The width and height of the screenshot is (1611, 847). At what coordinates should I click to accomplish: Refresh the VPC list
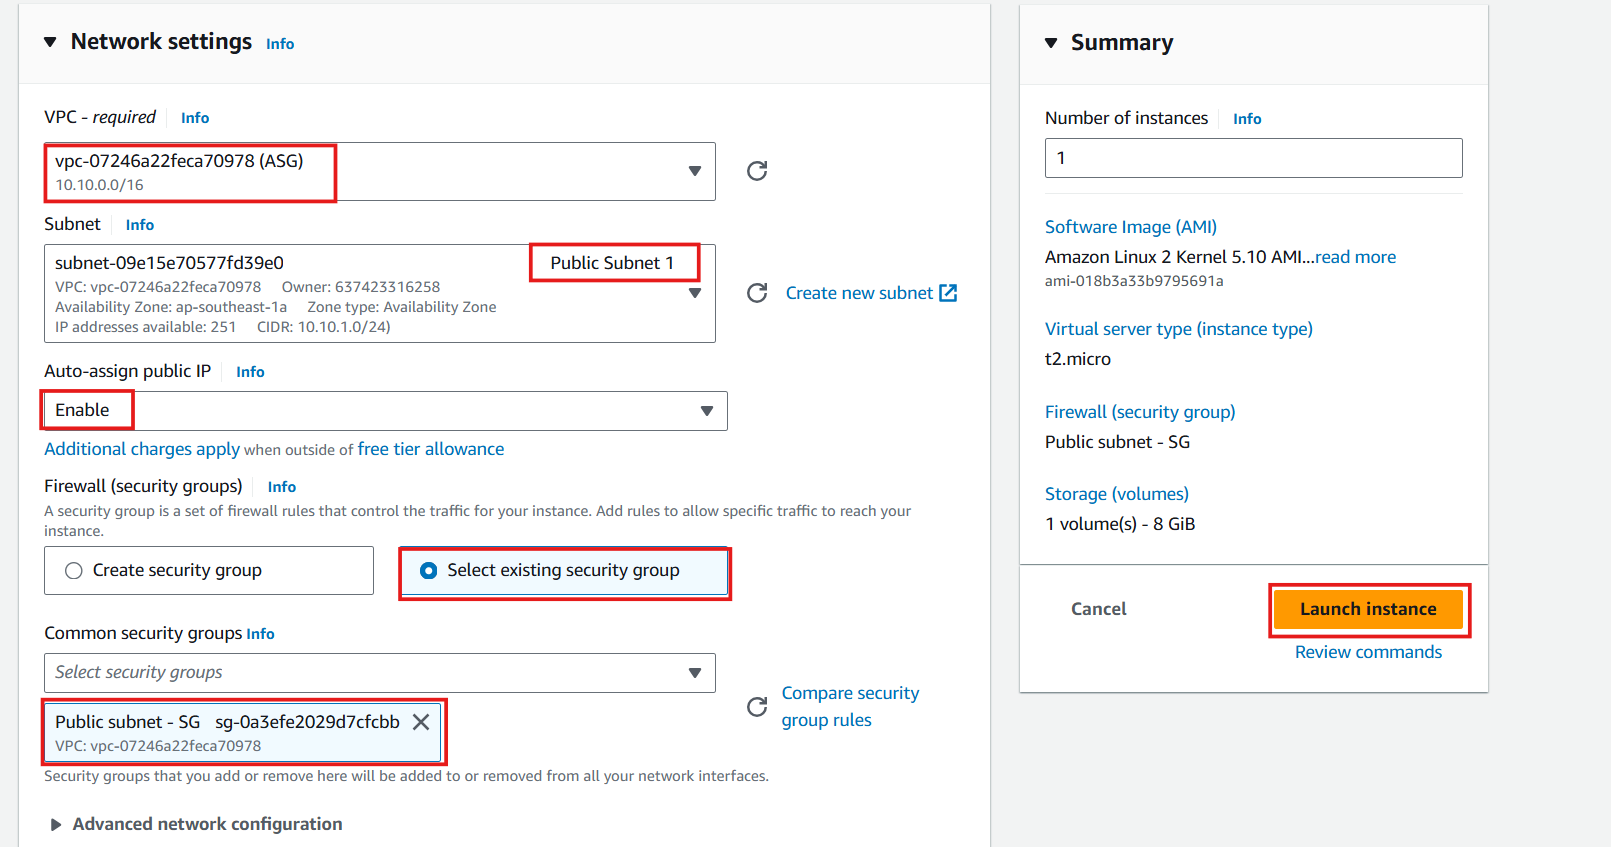[757, 171]
